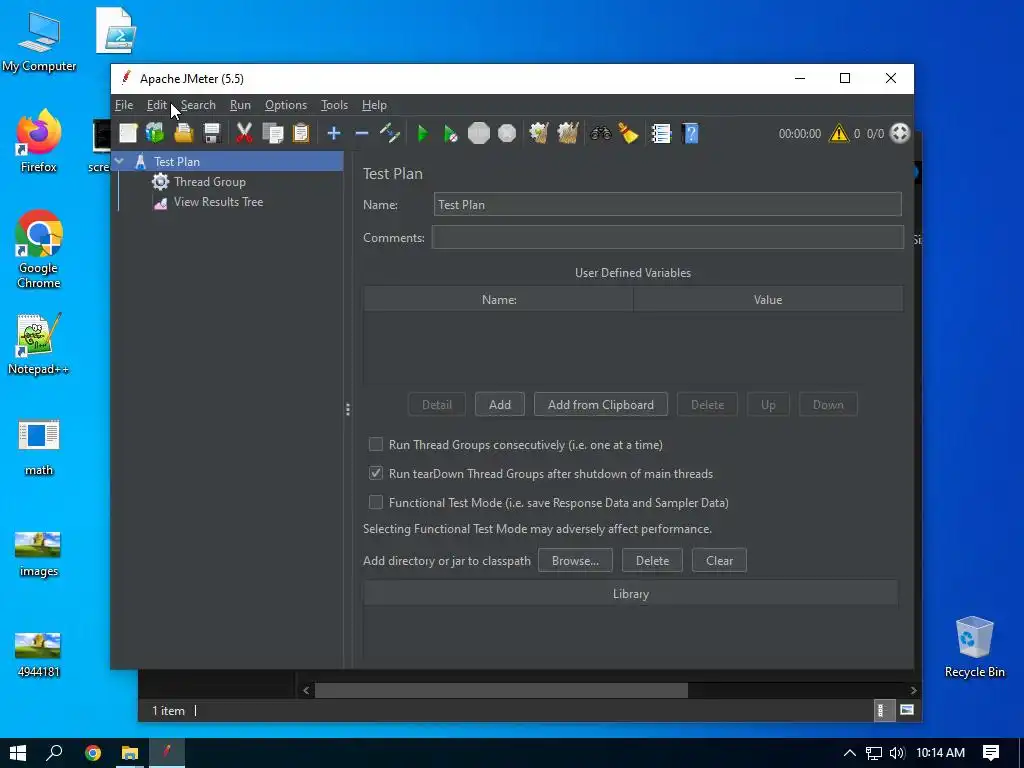Click the Copy toolbar icon

(272, 133)
